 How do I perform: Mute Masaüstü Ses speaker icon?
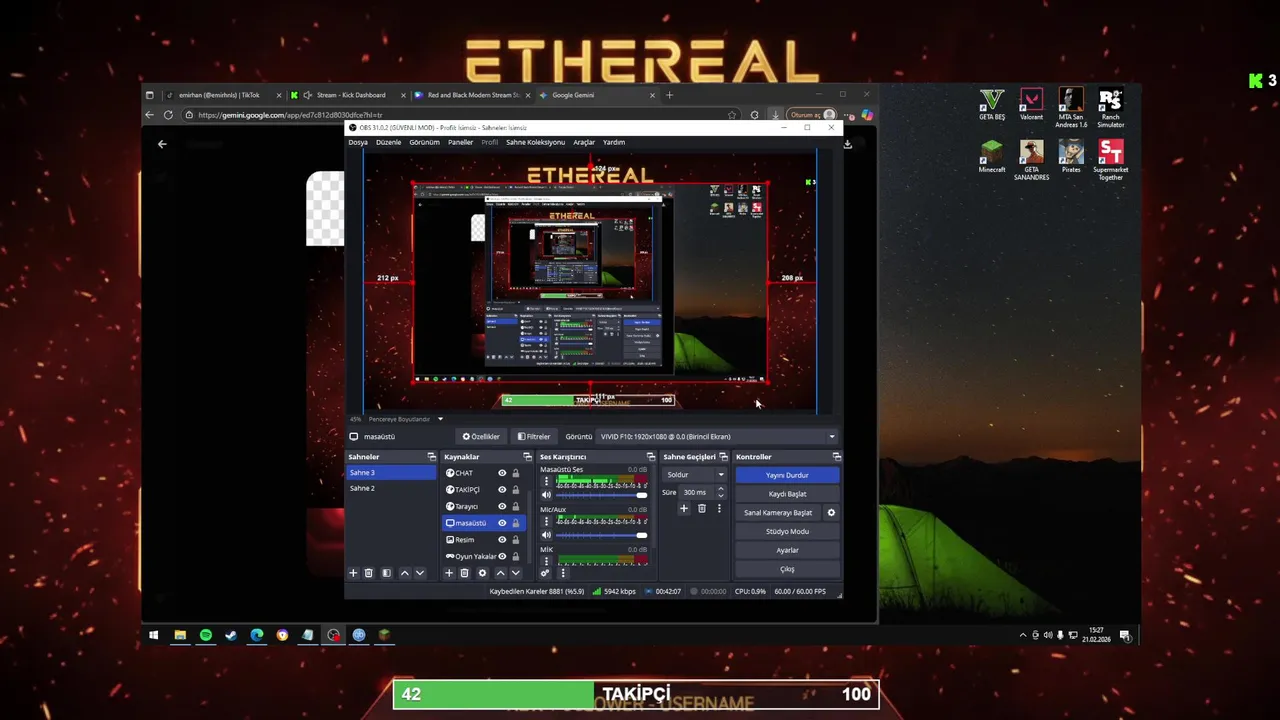click(x=546, y=495)
